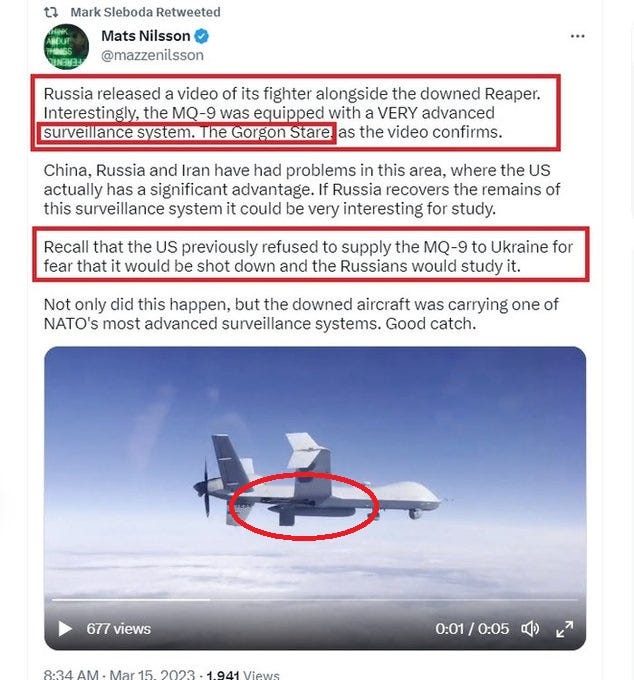Click the 8:34 AM Mar 15, 2023 timestamp
The image size is (634, 680).
point(119,674)
